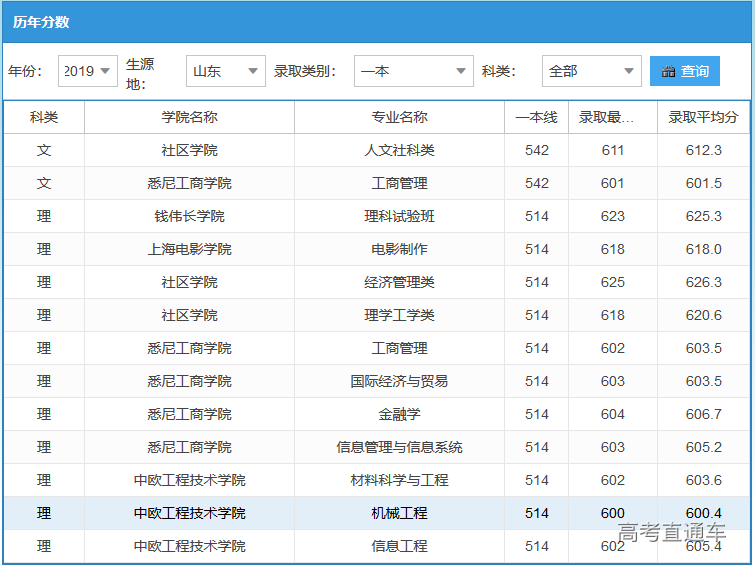Select the 材料科学与工程 row
Image resolution: width=755 pixels, height=572 pixels.
[399, 480]
